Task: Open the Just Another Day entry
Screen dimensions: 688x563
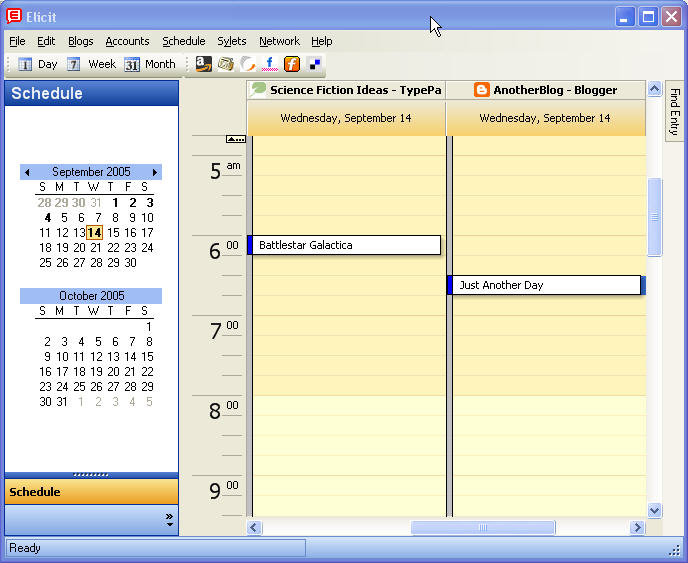Action: (x=544, y=285)
